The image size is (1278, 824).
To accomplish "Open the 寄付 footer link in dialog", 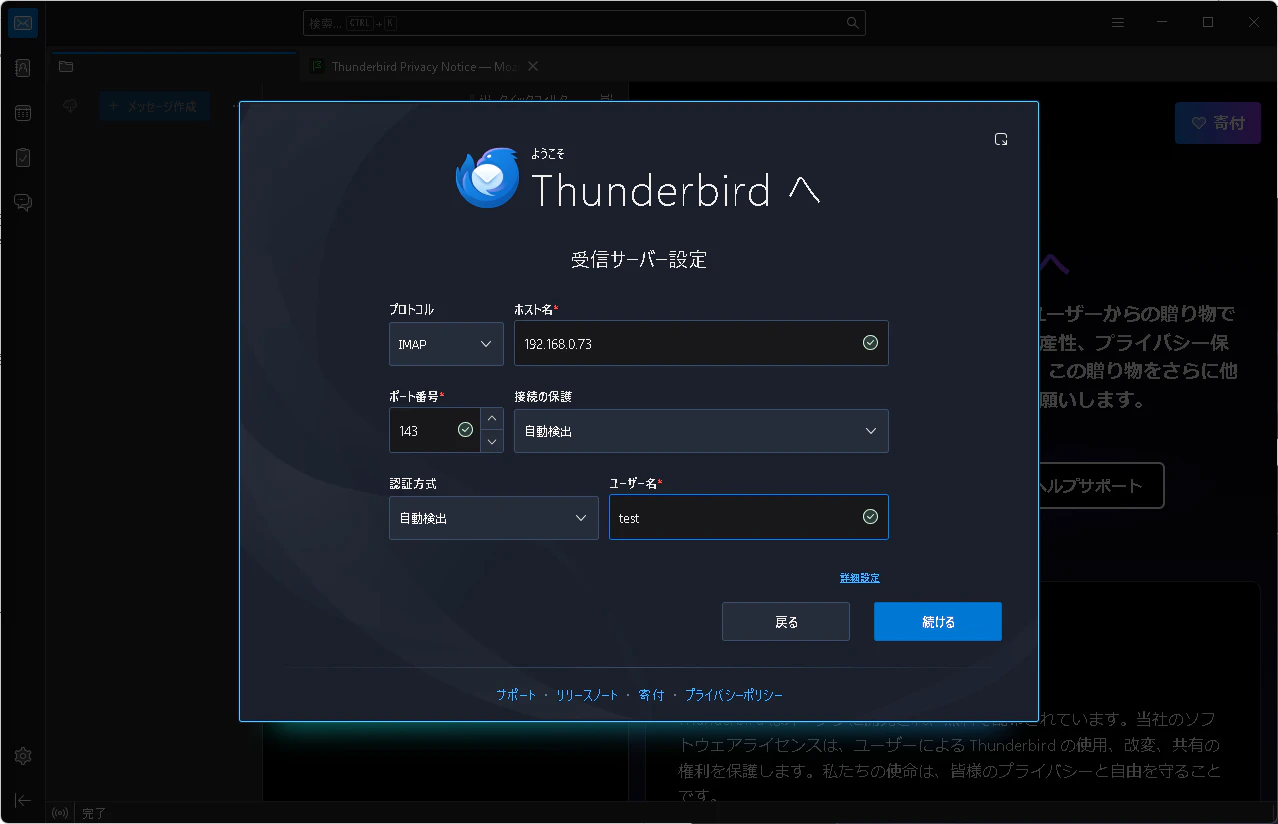I will pos(652,695).
